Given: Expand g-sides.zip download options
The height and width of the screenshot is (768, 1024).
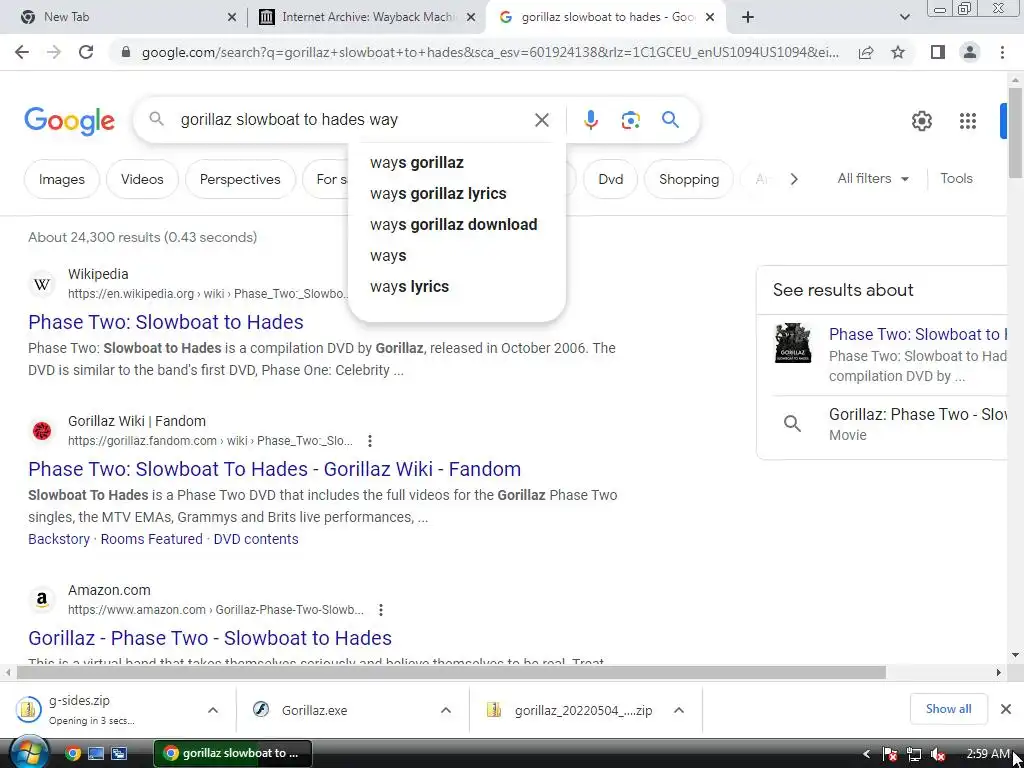Looking at the screenshot, I should 213,710.
